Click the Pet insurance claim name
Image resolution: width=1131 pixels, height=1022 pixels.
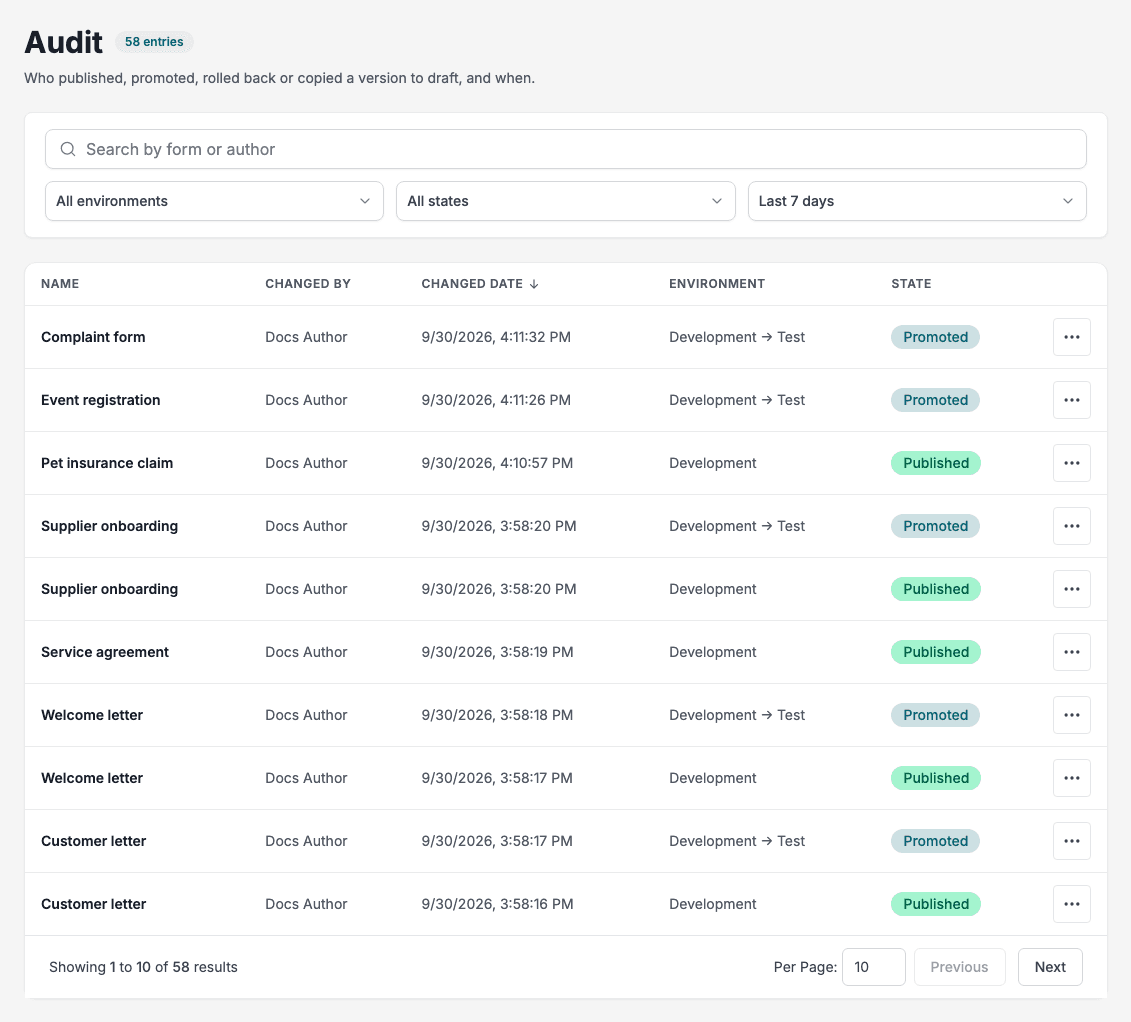(107, 463)
